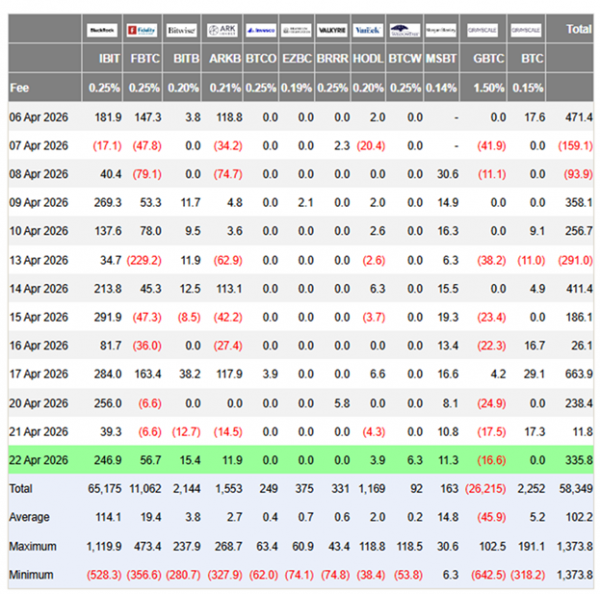600x594 pixels.
Task: Click the Grayscale logo above GBTC
Action: (483, 30)
